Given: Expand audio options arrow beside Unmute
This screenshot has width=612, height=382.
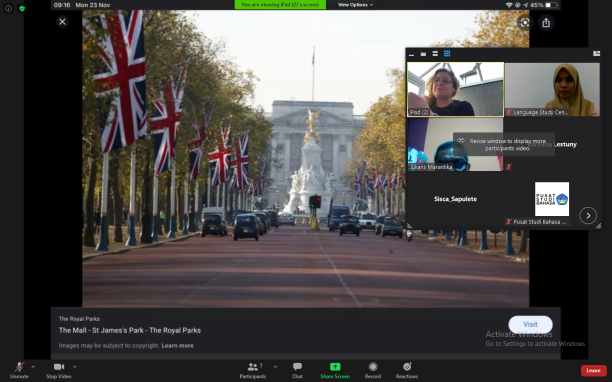Looking at the screenshot, I should coord(33,367).
